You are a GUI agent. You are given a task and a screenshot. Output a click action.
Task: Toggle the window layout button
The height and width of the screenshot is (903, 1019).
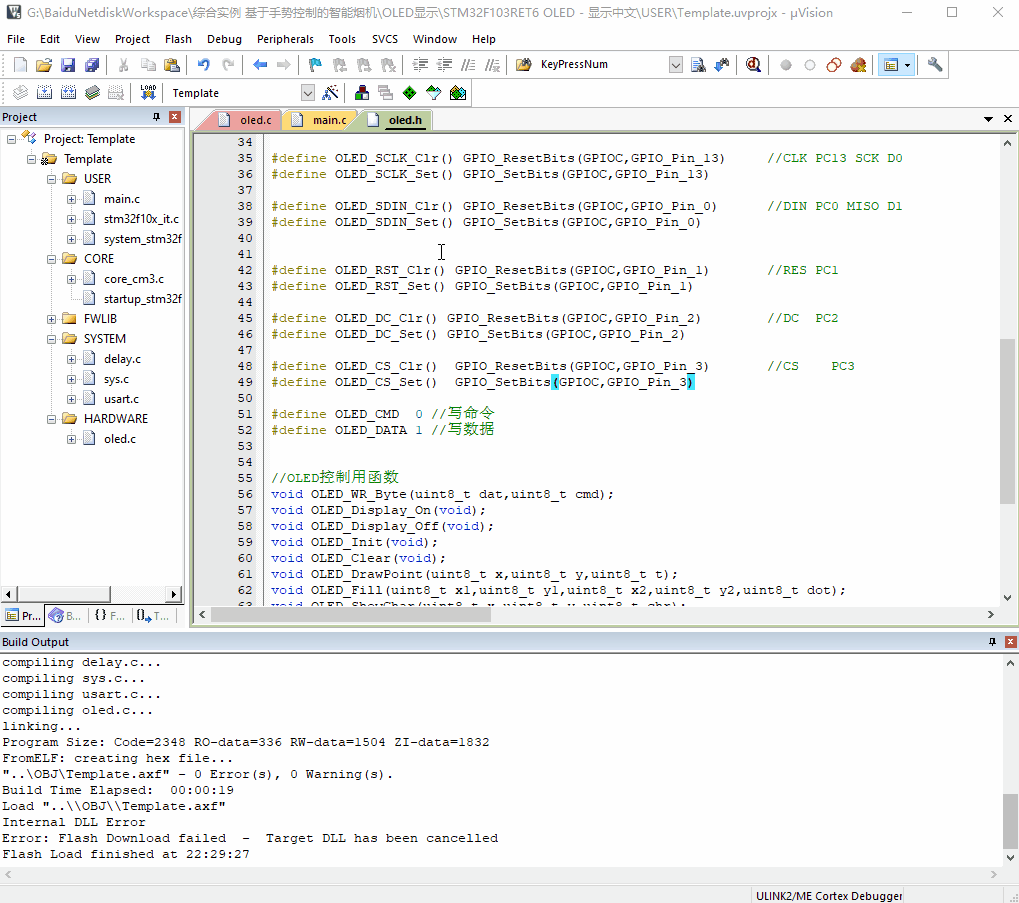click(890, 65)
